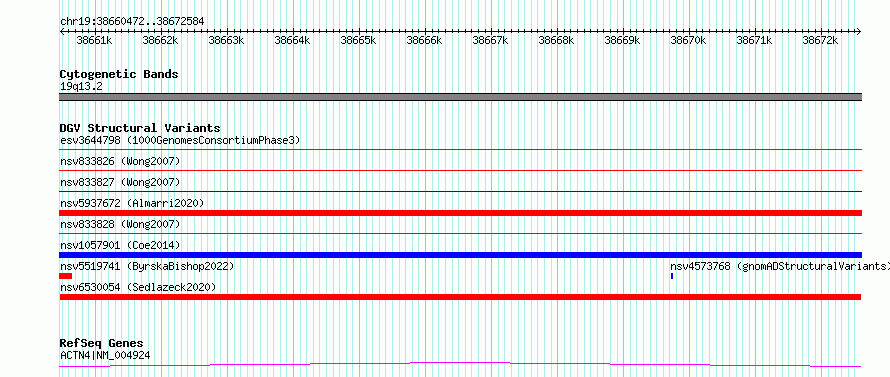Click the 38665k ruler tick label
Image resolution: width=890 pixels, height=377 pixels.
[358, 40]
